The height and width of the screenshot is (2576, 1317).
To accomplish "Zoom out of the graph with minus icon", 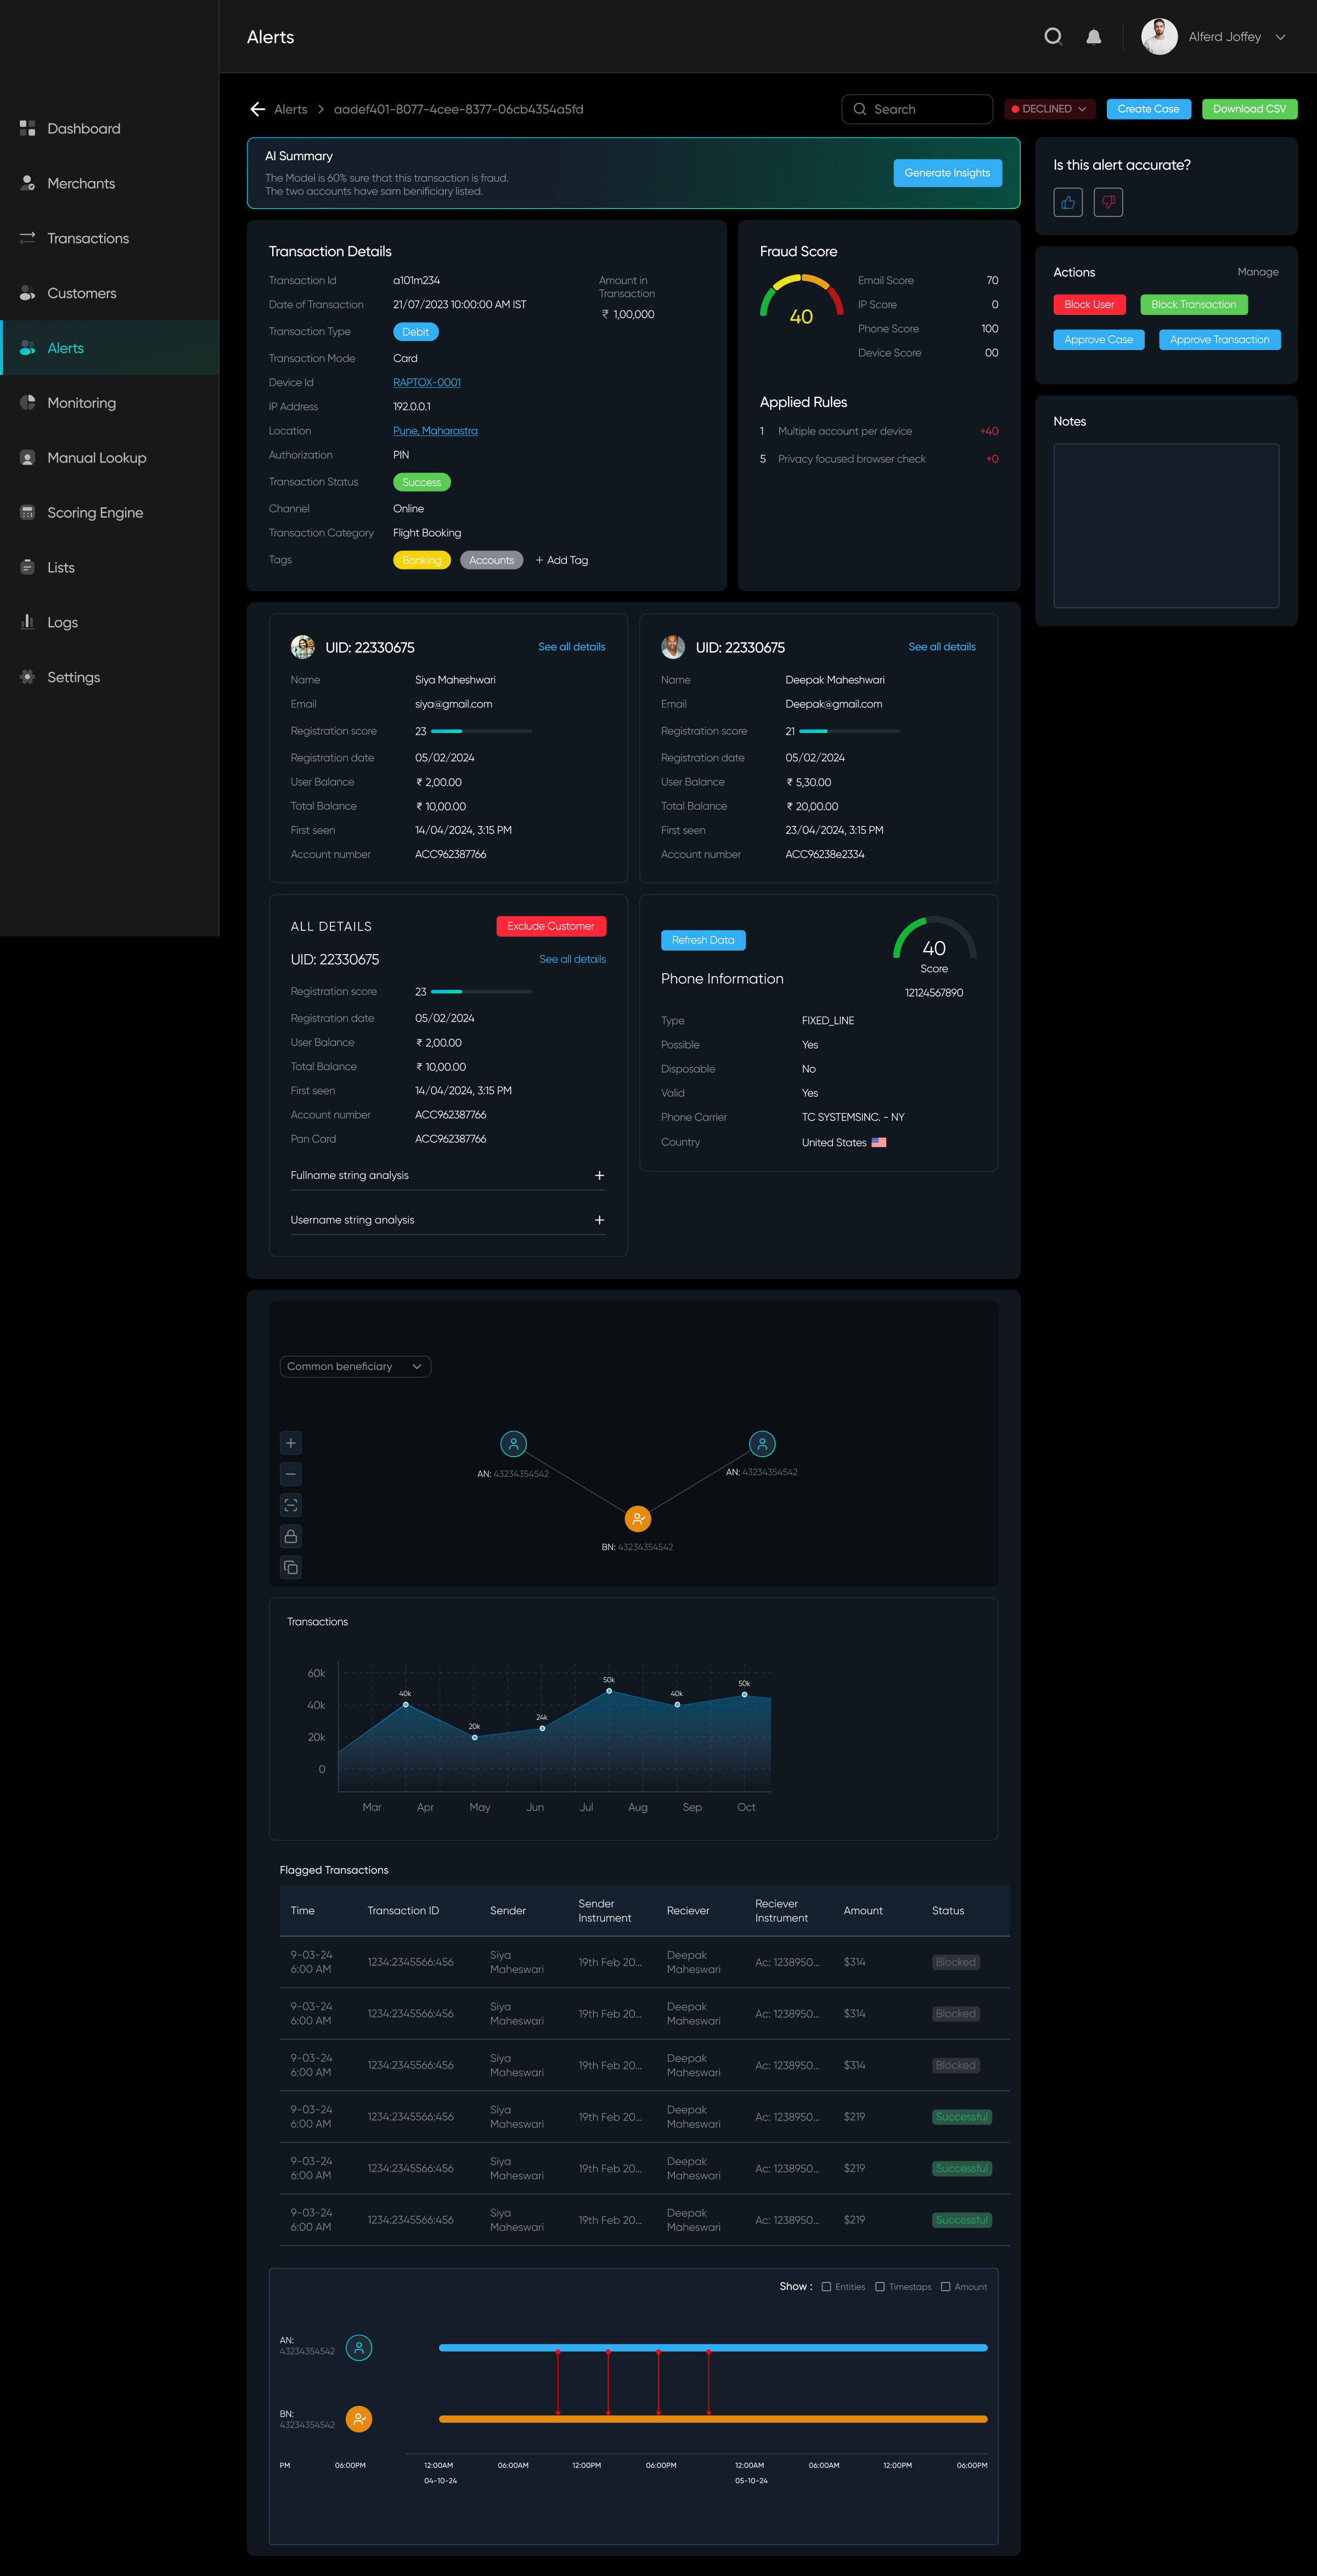I will tap(290, 1473).
